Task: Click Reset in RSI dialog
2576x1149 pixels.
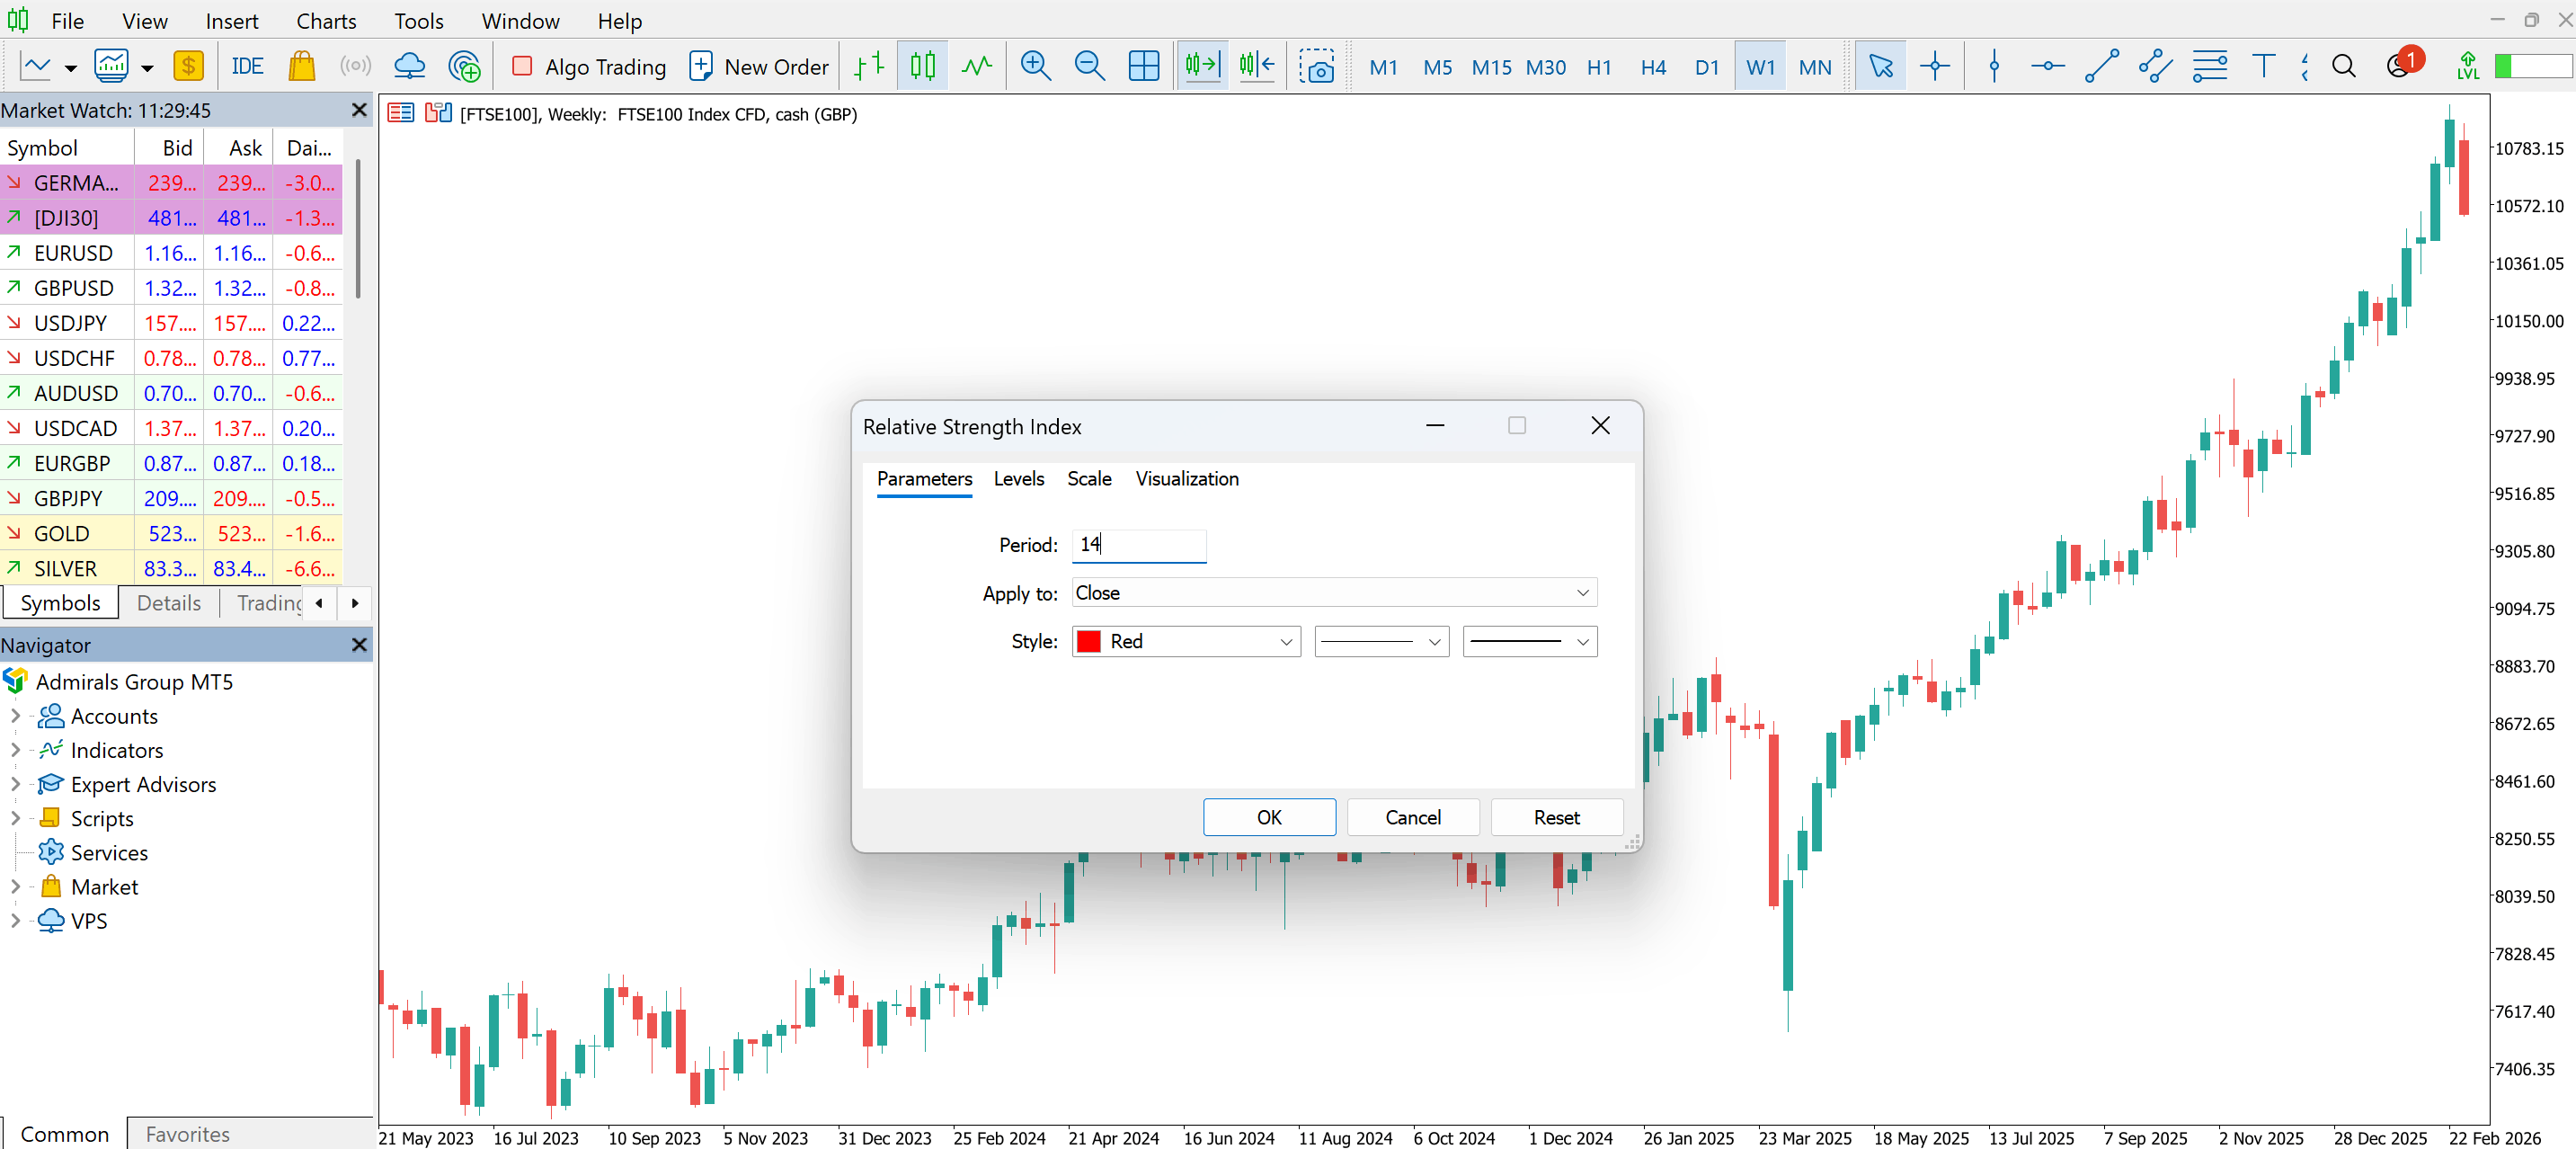Action: pyautogui.click(x=1557, y=818)
